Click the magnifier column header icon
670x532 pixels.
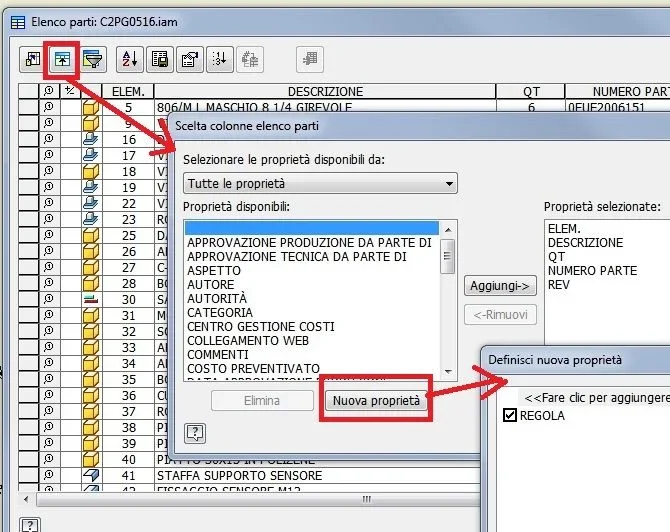point(49,91)
